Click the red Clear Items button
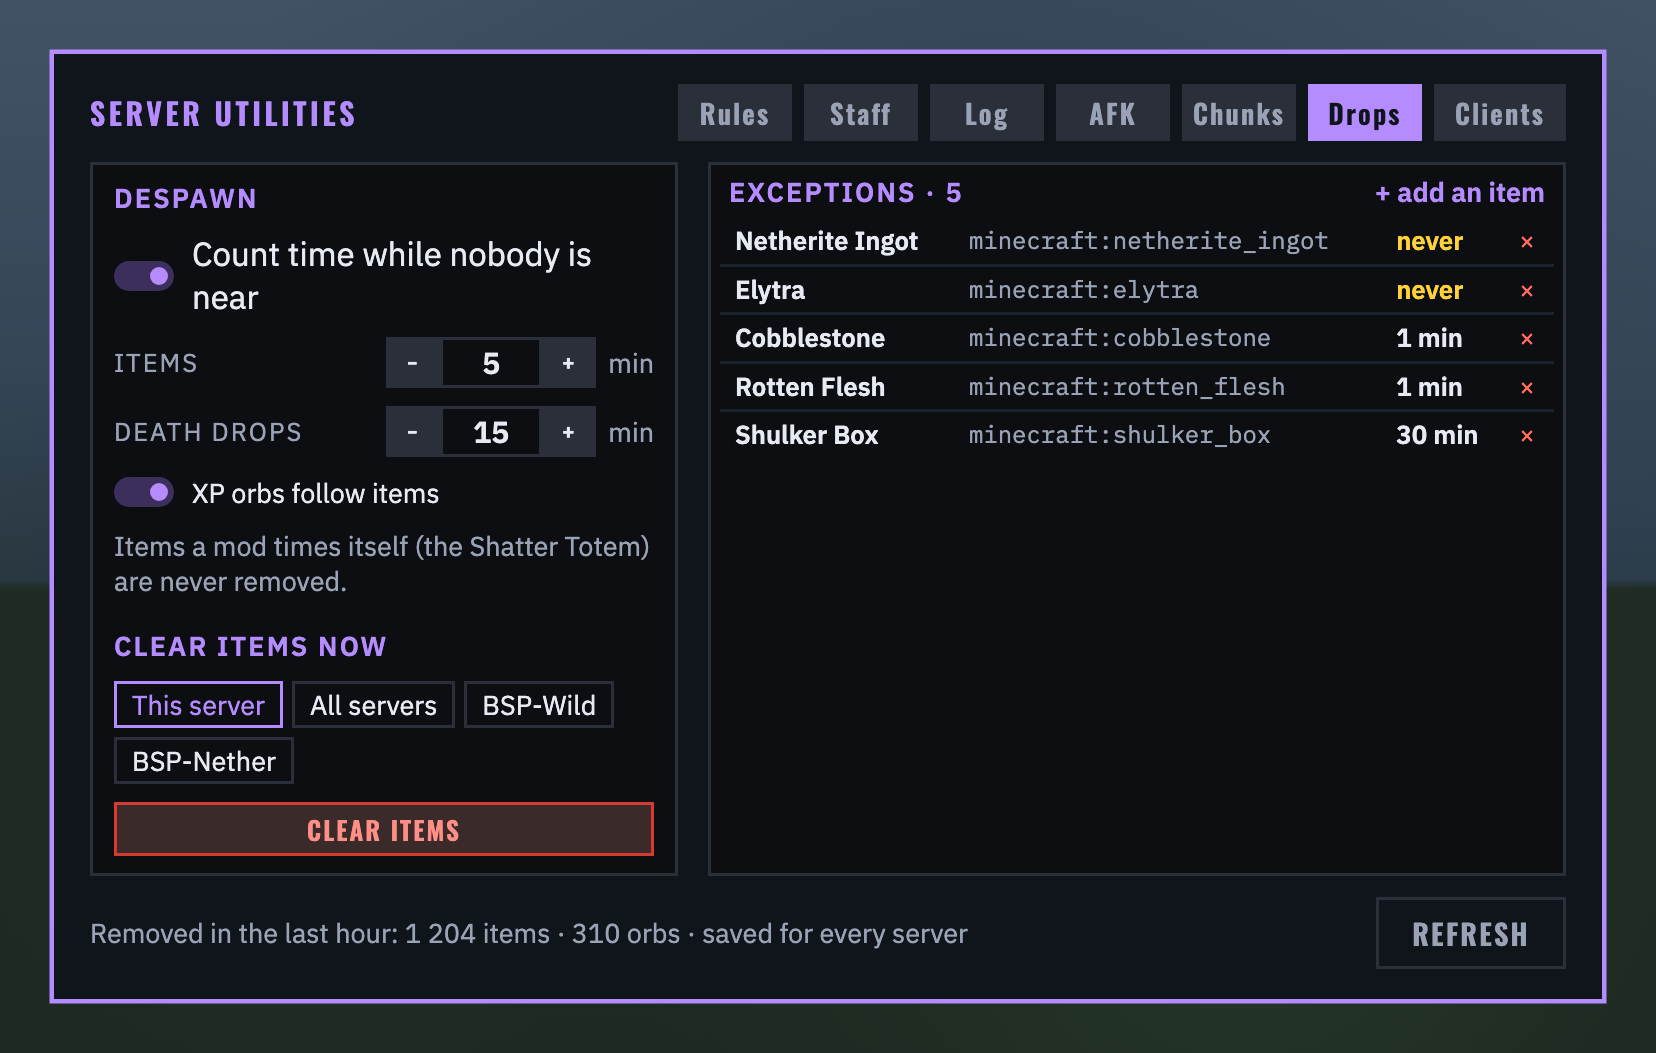This screenshot has width=1656, height=1053. [x=384, y=829]
